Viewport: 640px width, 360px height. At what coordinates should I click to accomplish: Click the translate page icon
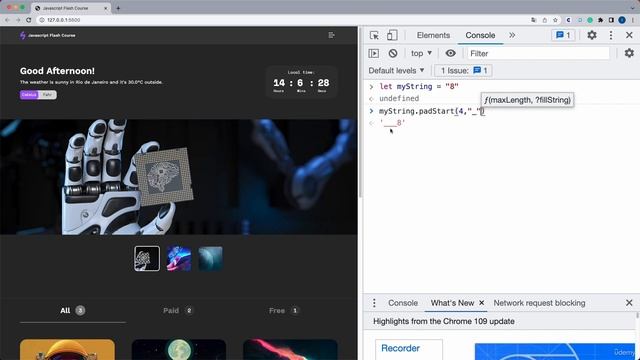click(533, 20)
